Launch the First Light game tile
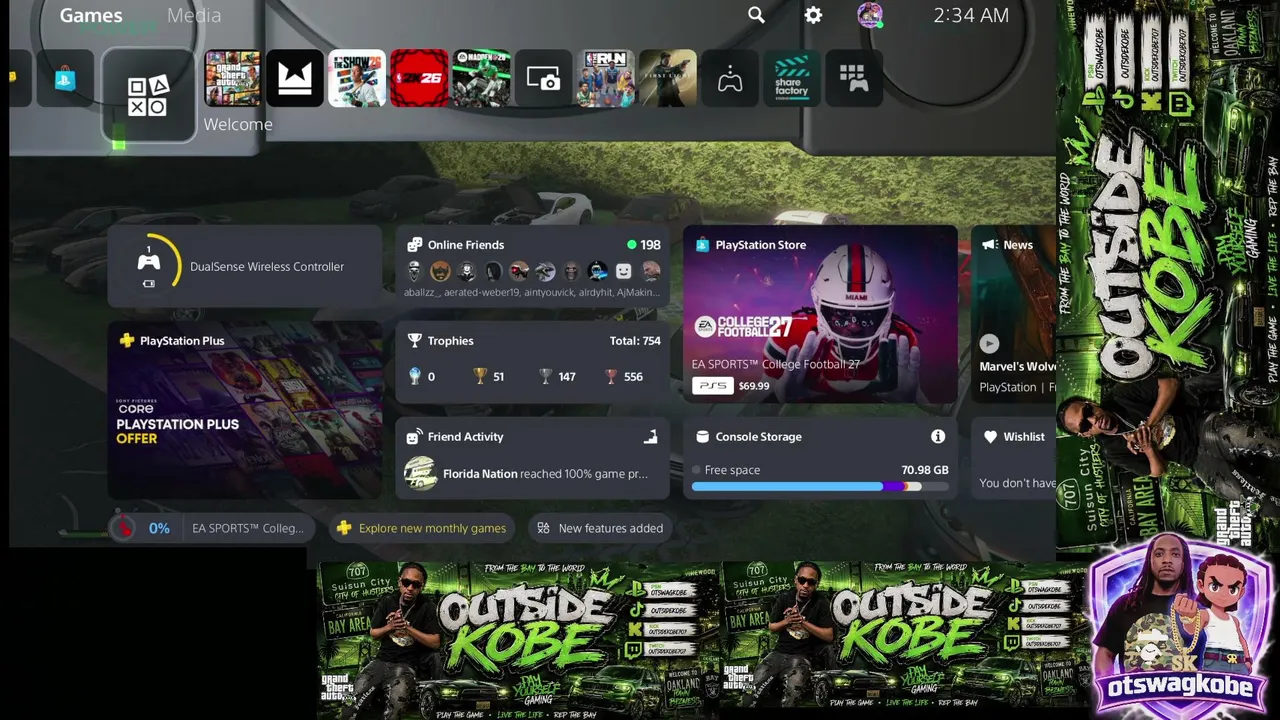Image resolution: width=1280 pixels, height=720 pixels. (668, 78)
